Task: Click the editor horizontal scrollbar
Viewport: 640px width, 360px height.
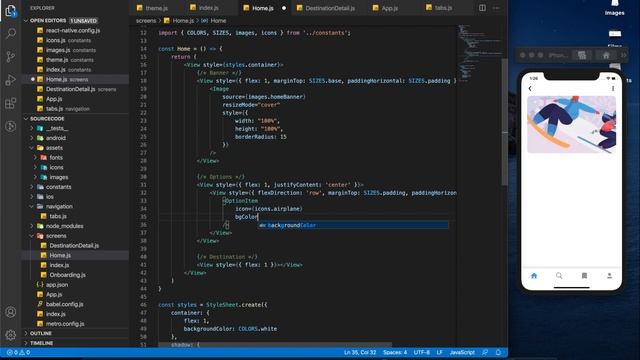Action: (276, 345)
